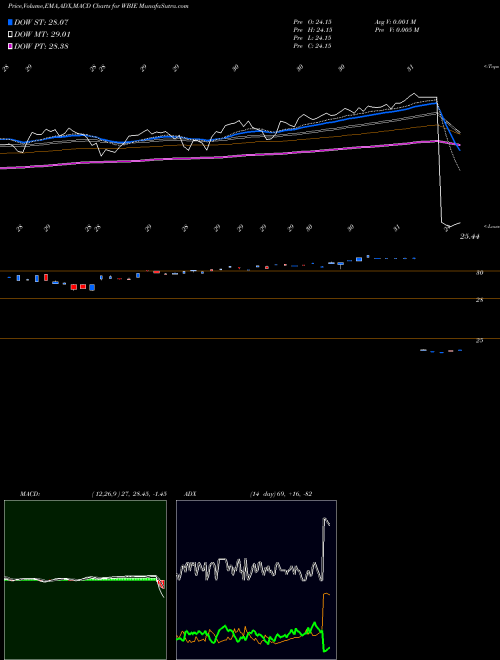Click the 25 price axis label

(479, 341)
